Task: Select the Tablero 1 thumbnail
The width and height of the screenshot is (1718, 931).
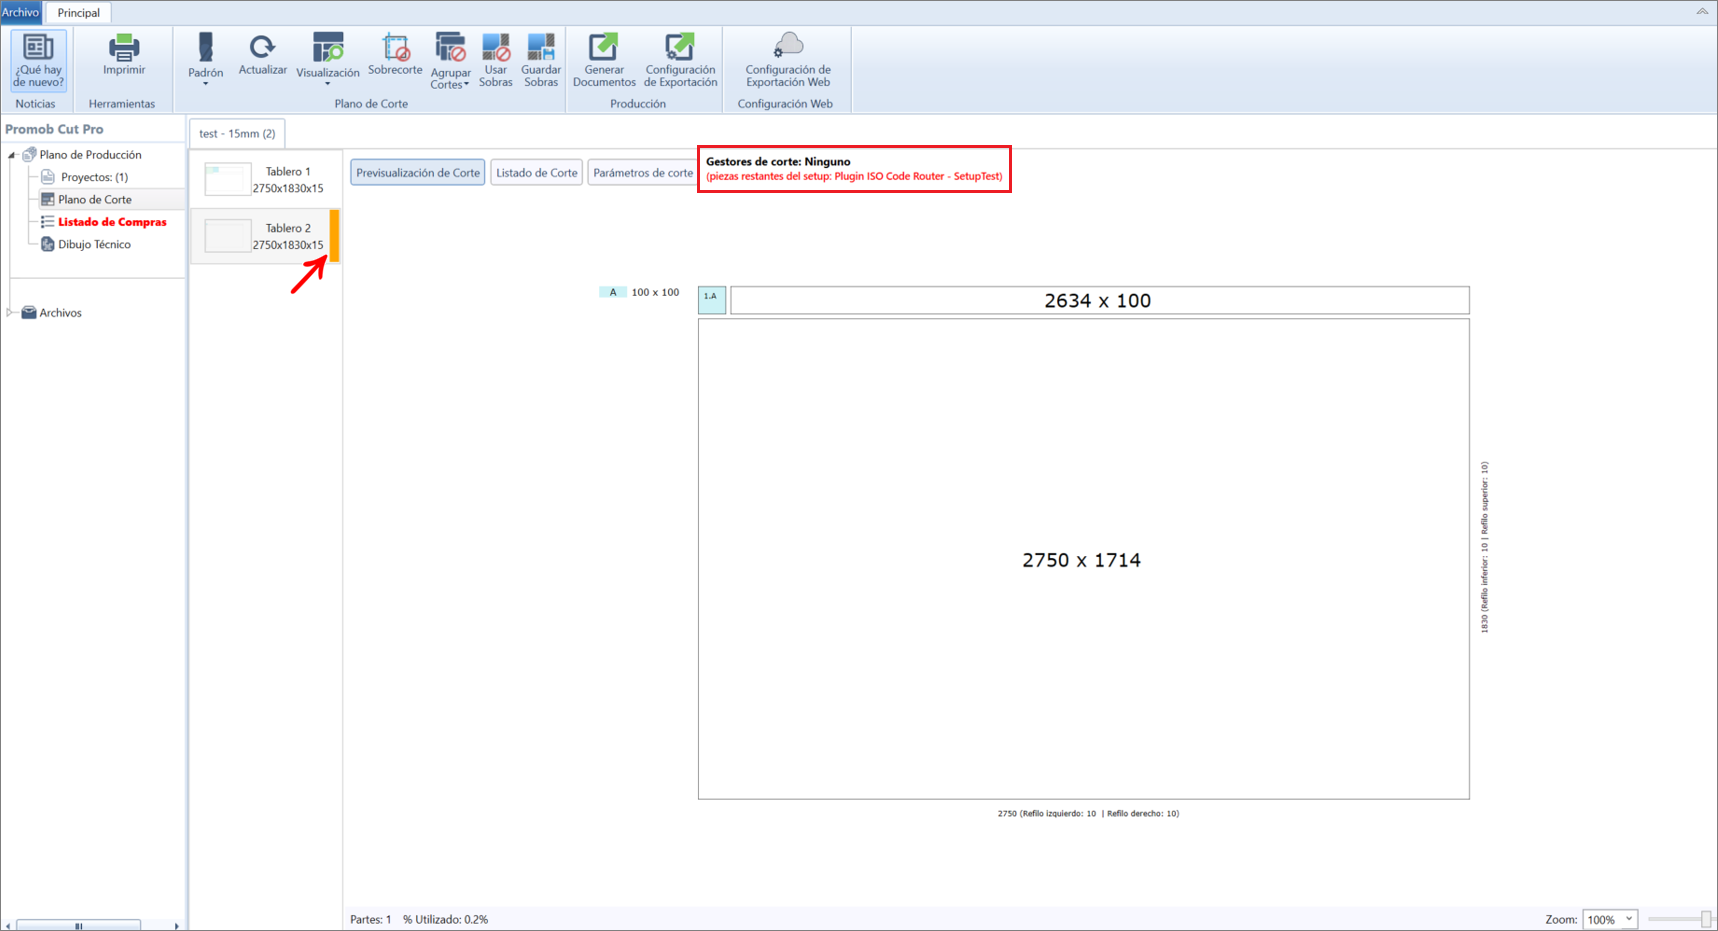Action: pos(265,180)
